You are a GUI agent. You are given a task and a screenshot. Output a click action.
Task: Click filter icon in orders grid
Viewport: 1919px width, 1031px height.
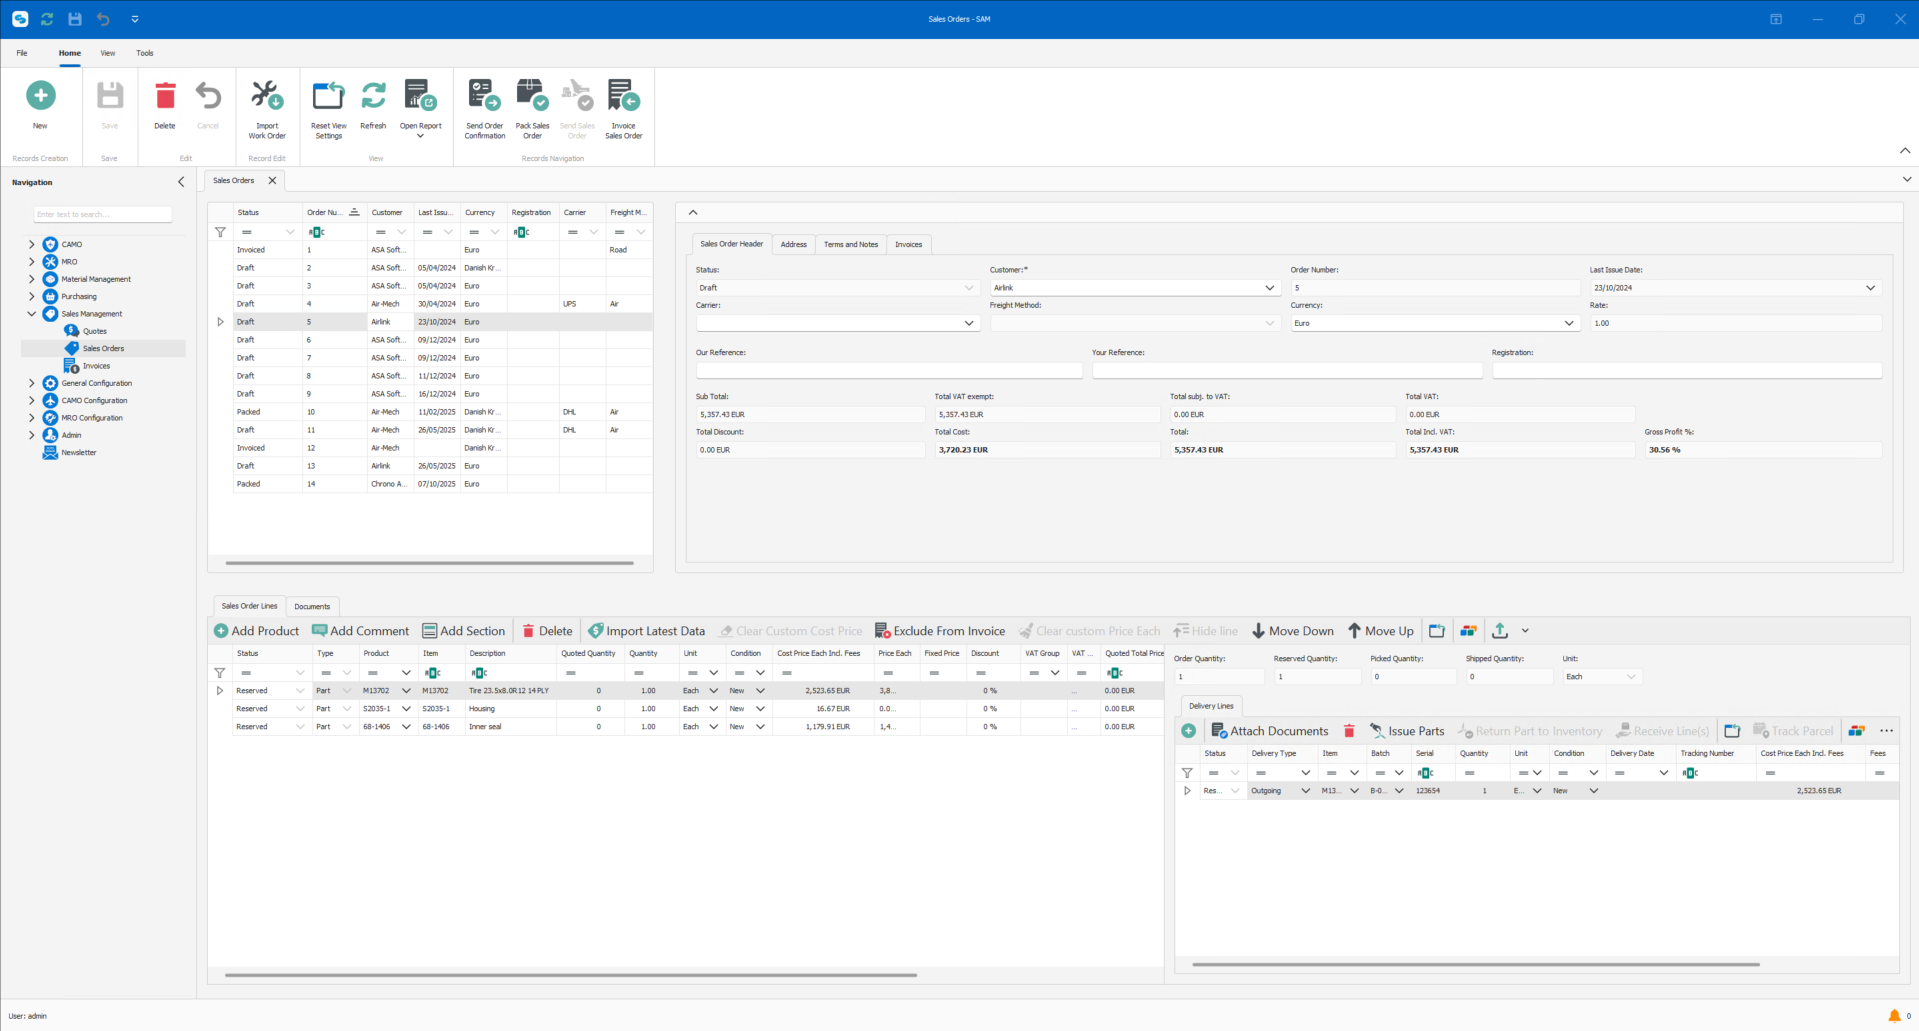pyautogui.click(x=220, y=232)
